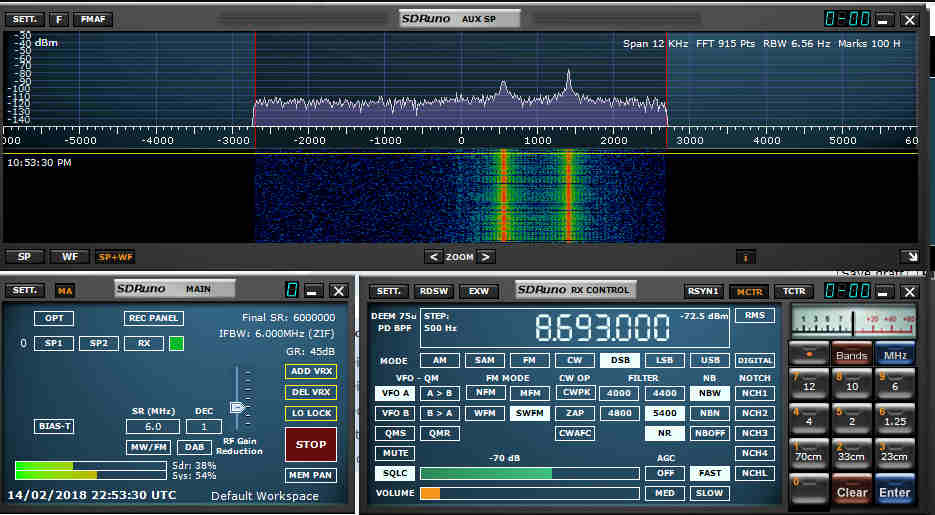Click the green indicator next to RX
This screenshot has width=935, height=515.
(177, 343)
